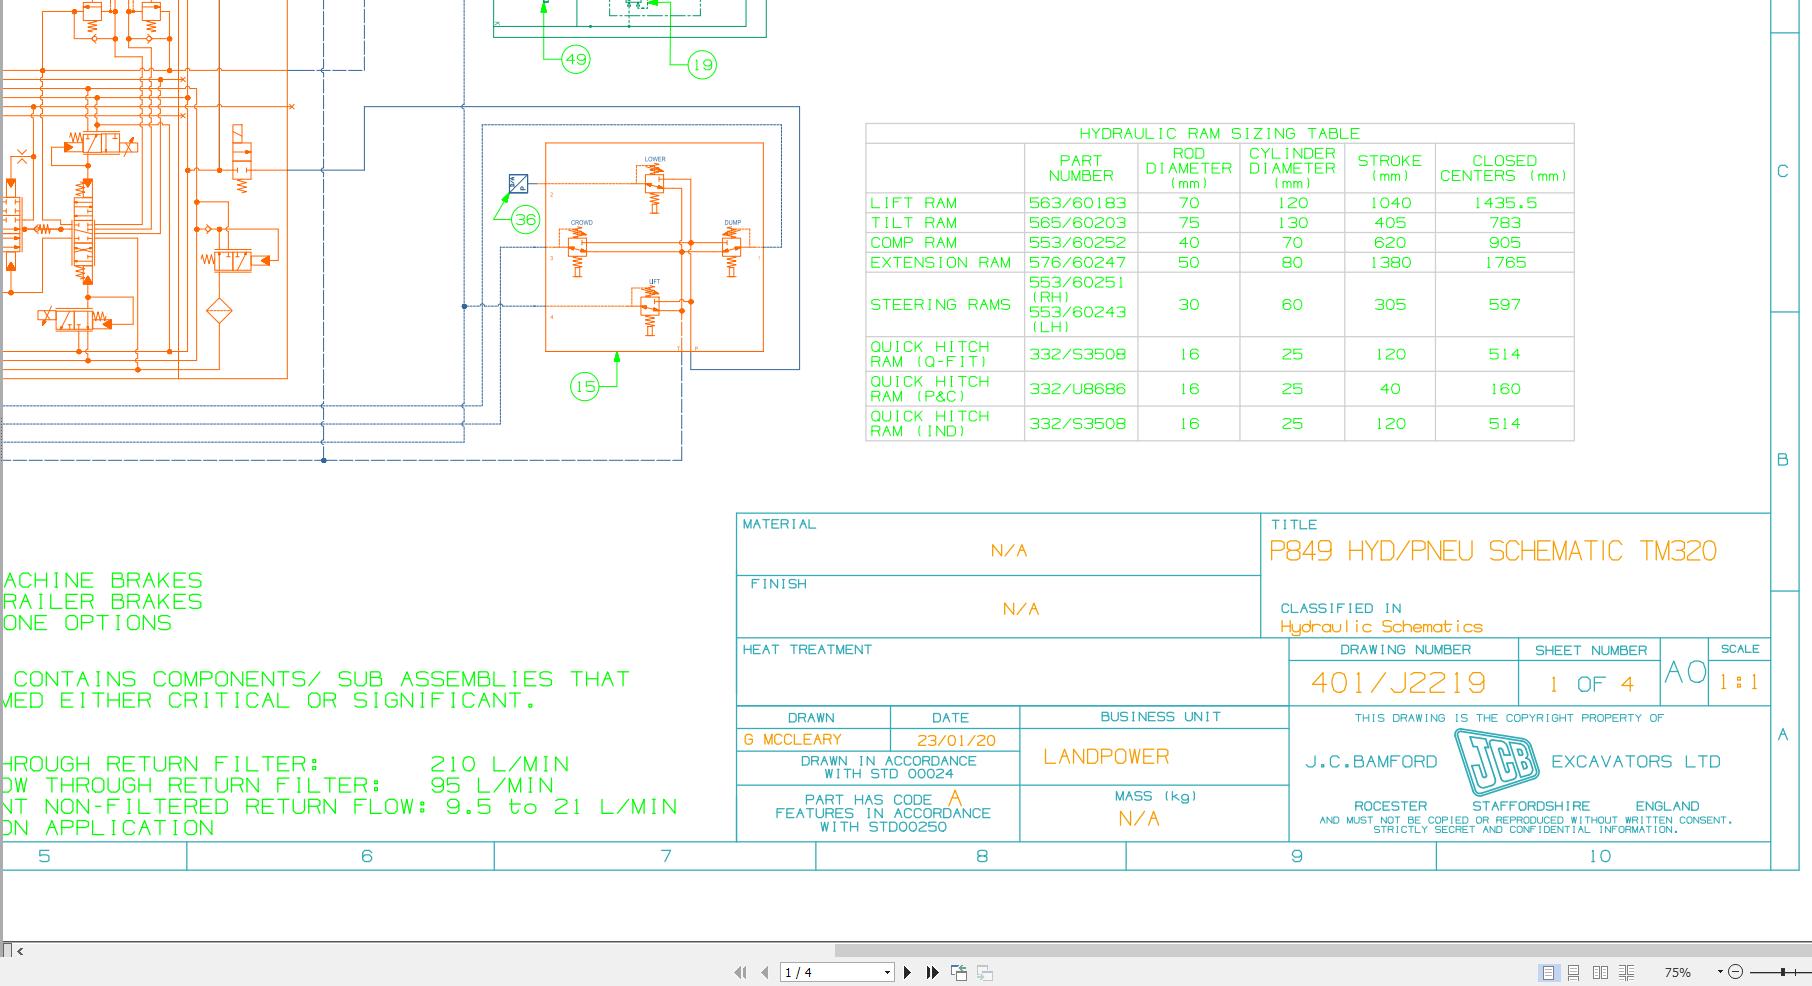The width and height of the screenshot is (1812, 986).
Task: Click QUICK HITCH RAM (P&C) part 332/U8686
Action: coord(1077,389)
